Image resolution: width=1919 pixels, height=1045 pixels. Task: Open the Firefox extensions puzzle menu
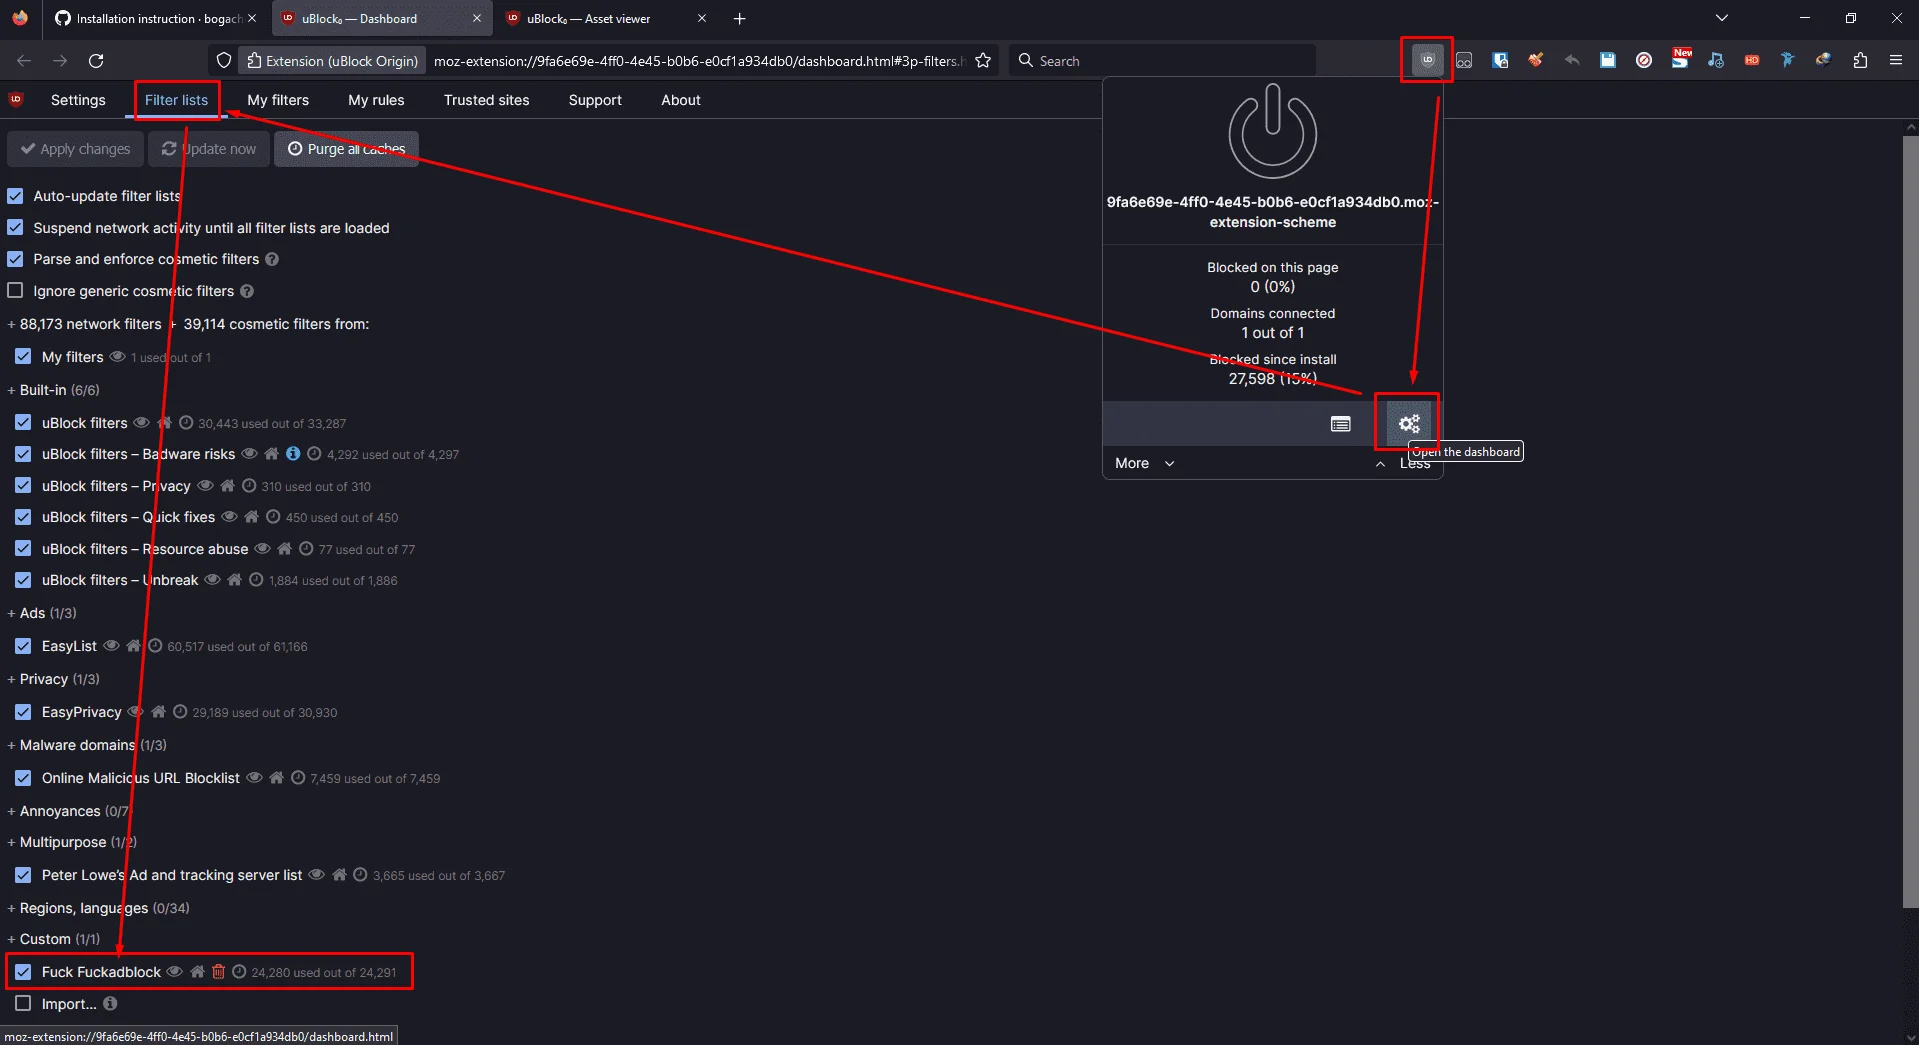1860,60
